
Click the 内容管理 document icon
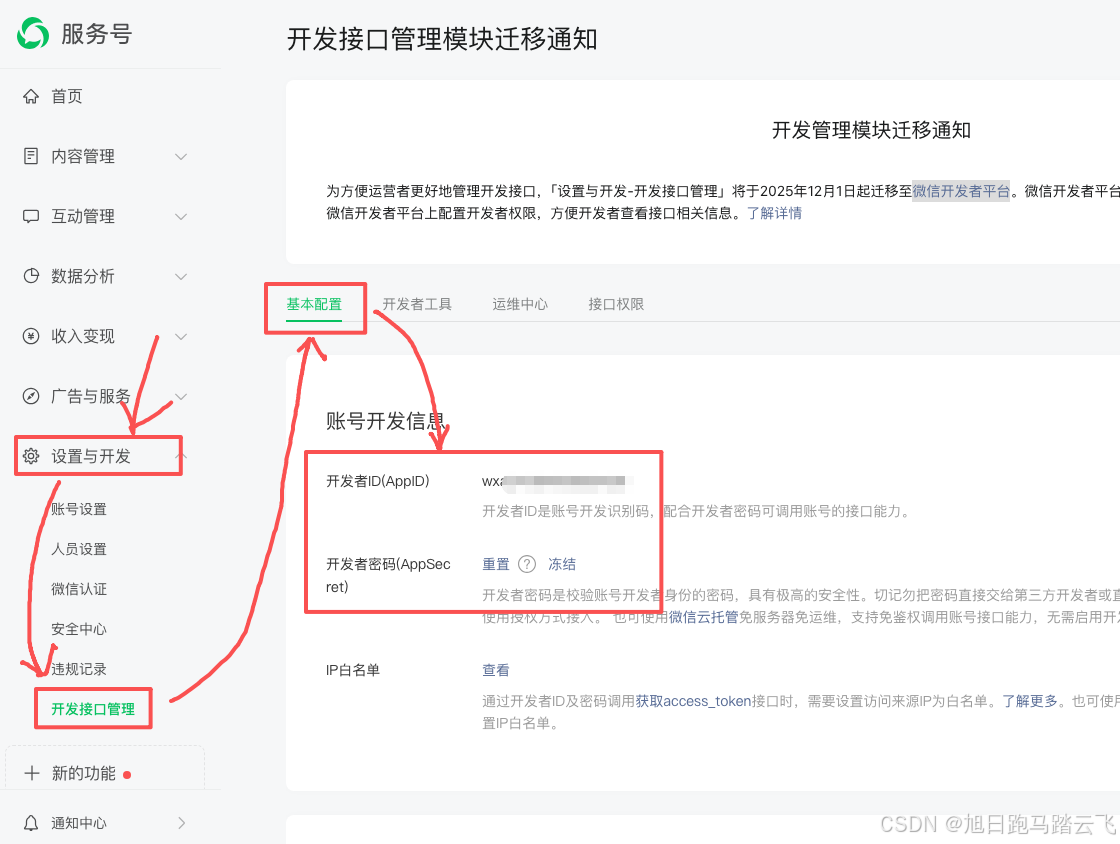31,156
